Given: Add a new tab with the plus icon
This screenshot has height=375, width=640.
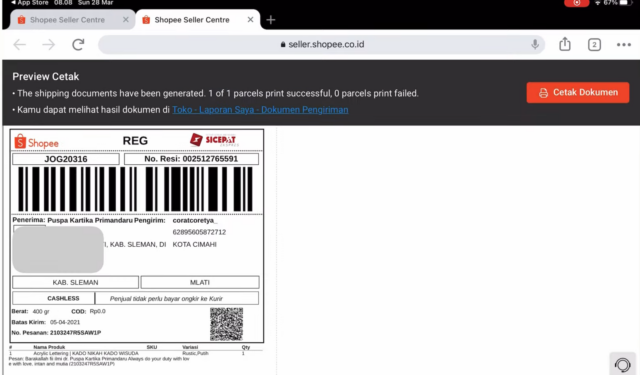Looking at the screenshot, I should click(271, 20).
